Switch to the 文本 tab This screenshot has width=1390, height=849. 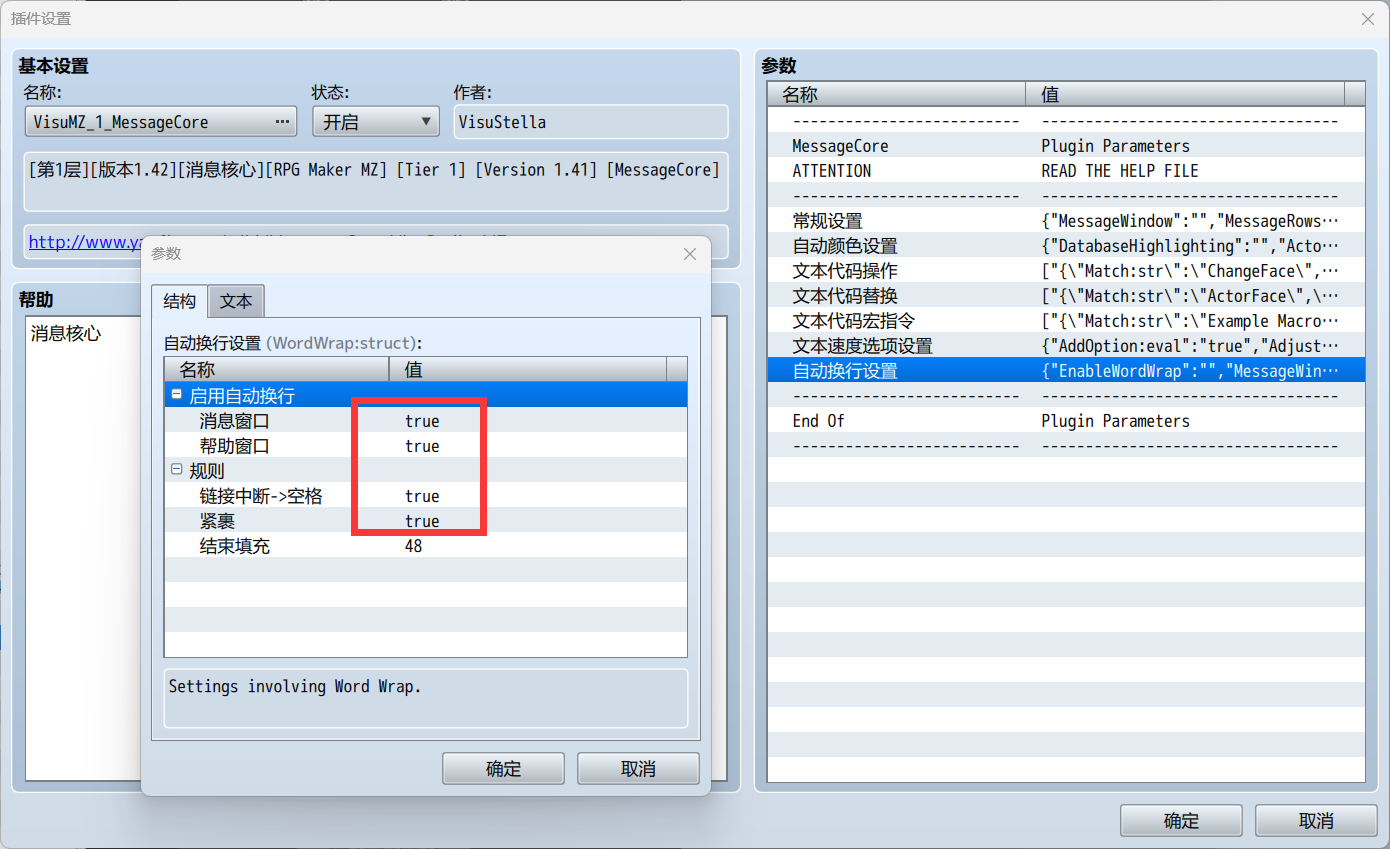point(237,301)
